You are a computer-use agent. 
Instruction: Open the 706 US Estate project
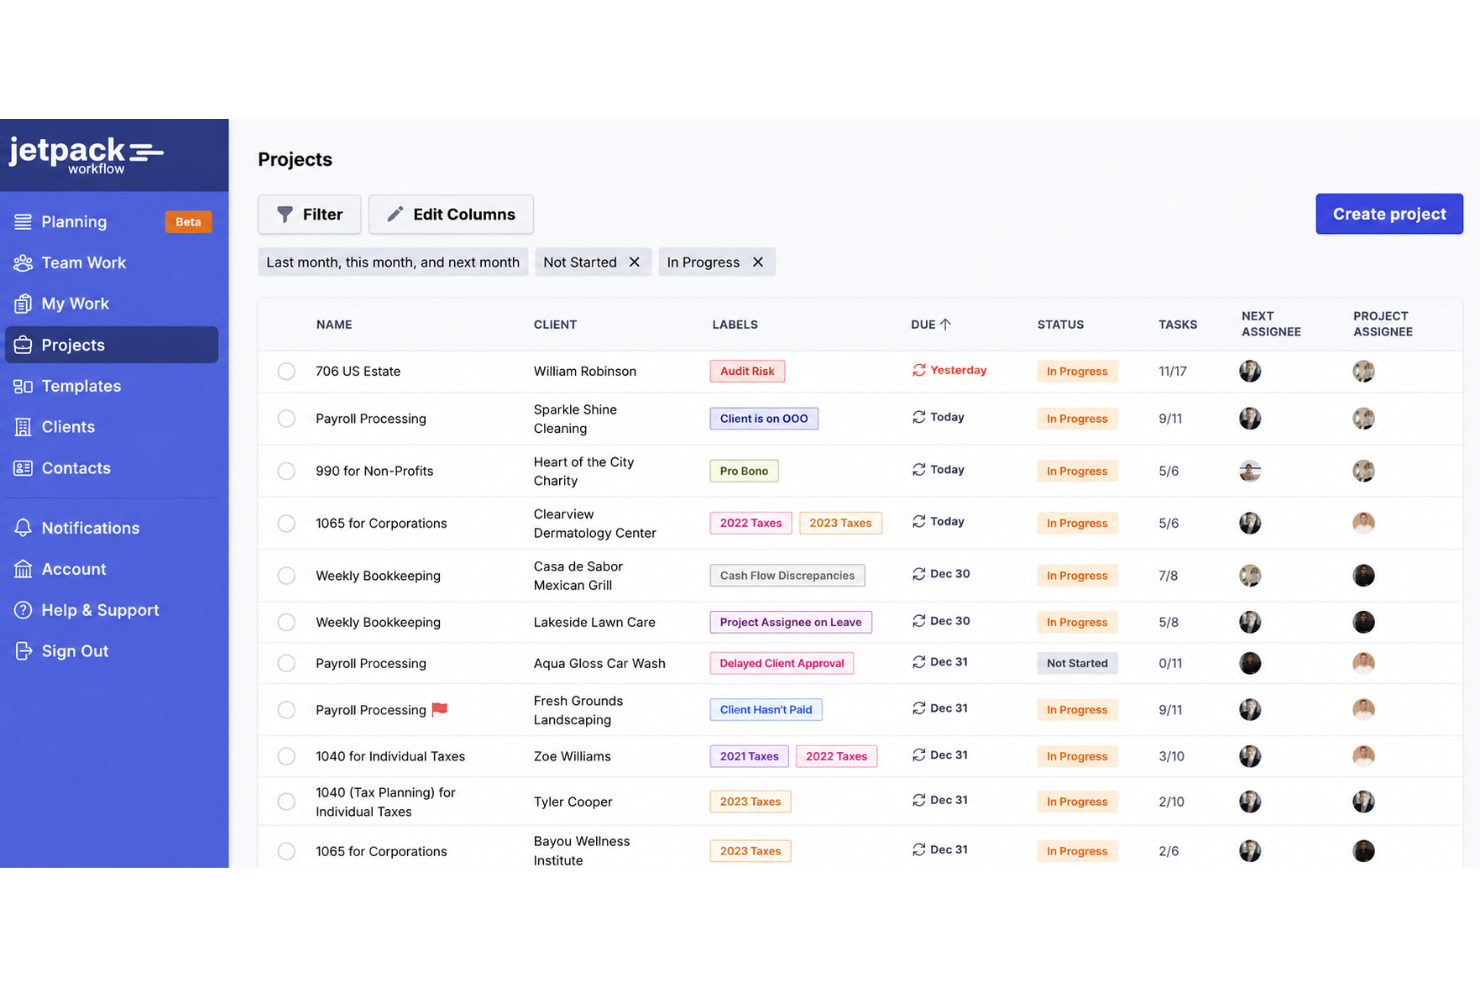tap(358, 371)
